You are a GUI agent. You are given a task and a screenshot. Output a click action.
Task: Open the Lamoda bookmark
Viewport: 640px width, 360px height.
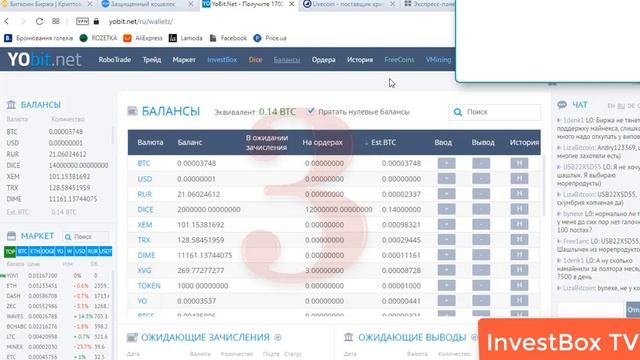point(186,38)
